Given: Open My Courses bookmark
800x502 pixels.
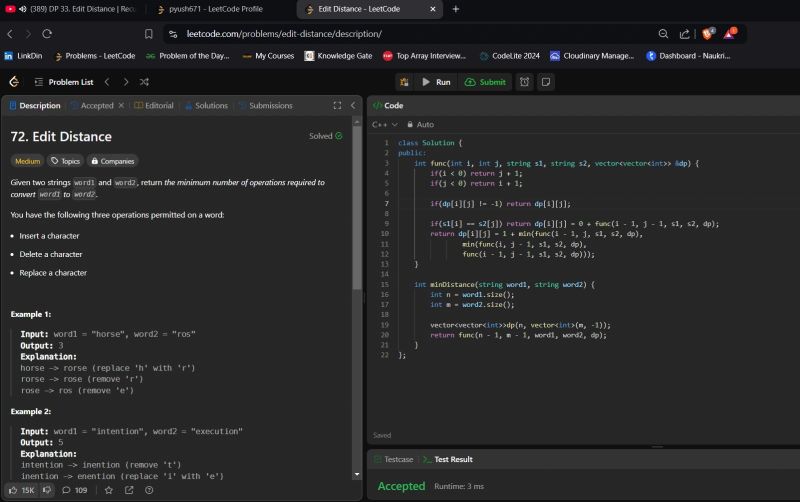Looking at the screenshot, I should click(268, 56).
